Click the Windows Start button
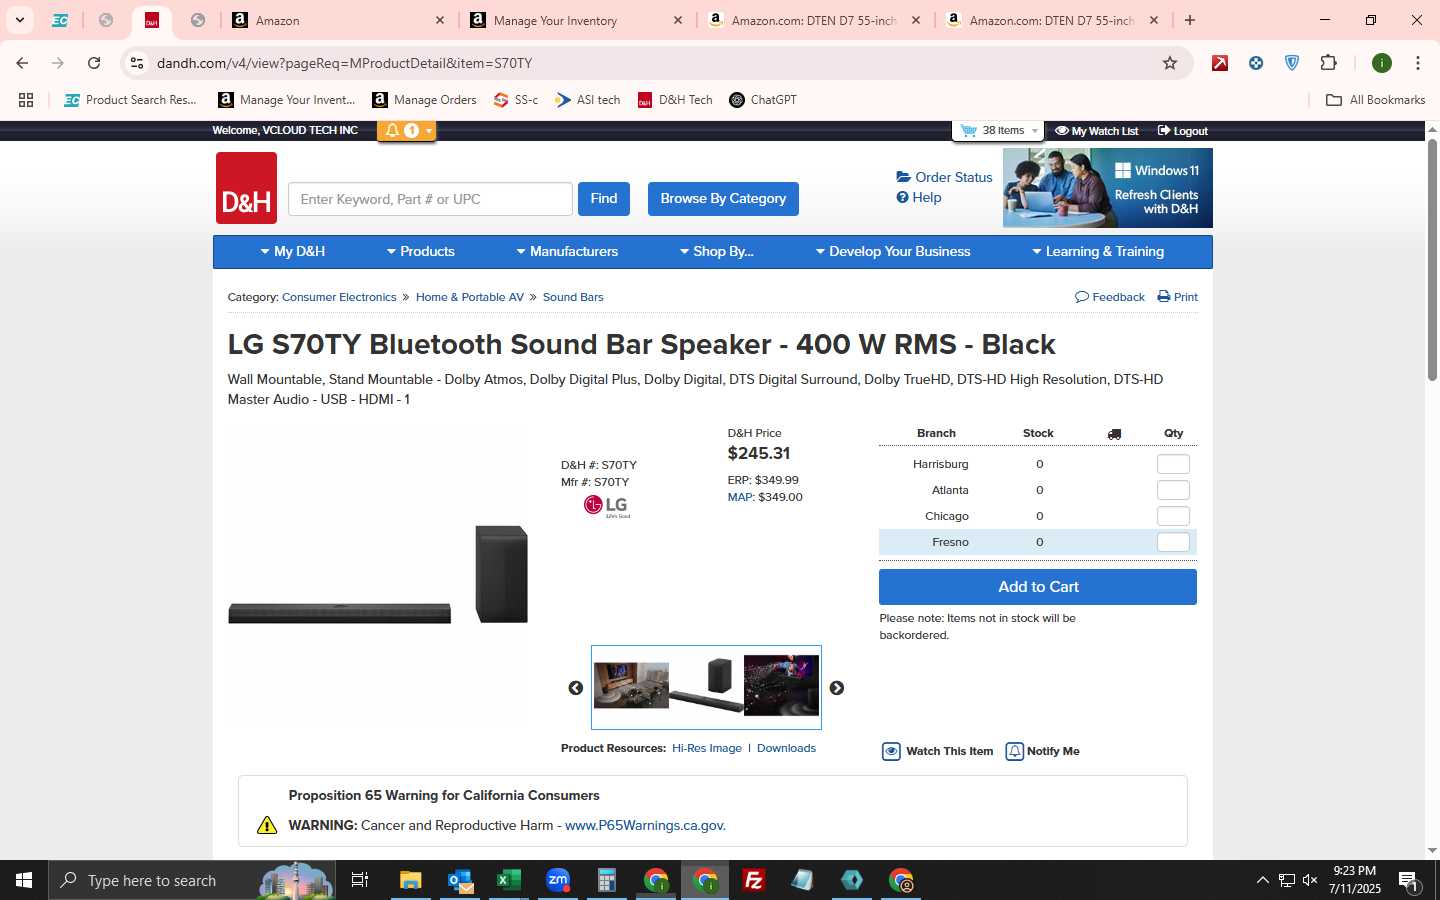 point(24,880)
